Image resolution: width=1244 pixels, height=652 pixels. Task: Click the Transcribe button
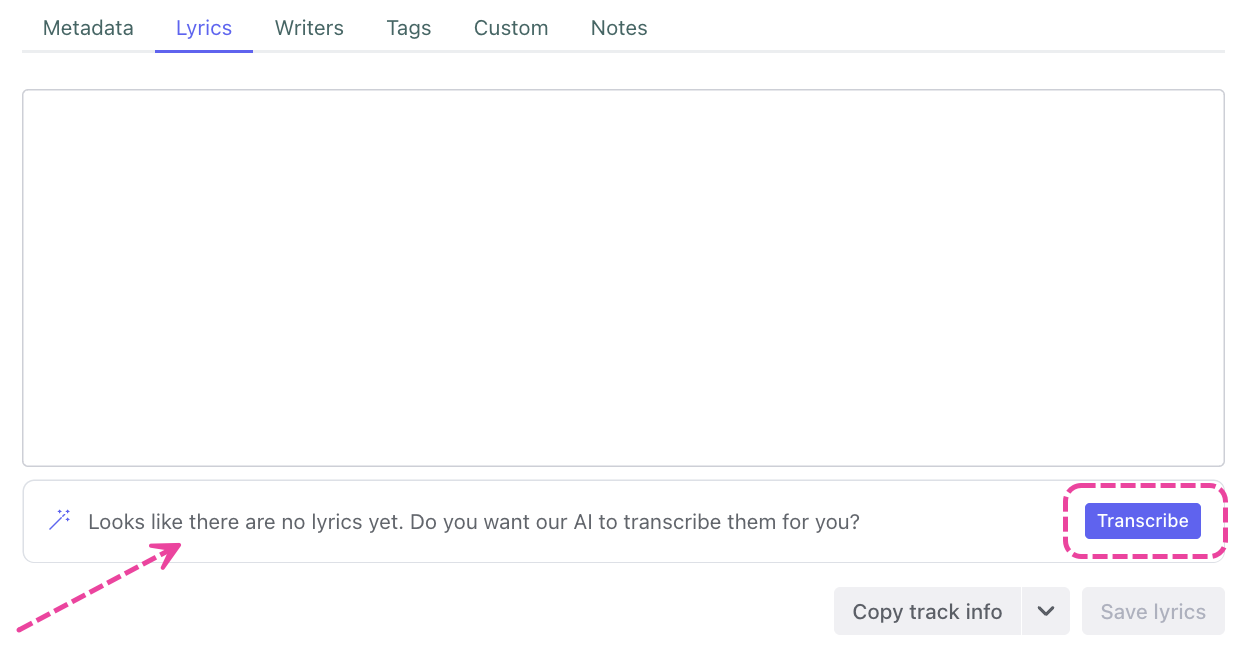click(x=1142, y=521)
